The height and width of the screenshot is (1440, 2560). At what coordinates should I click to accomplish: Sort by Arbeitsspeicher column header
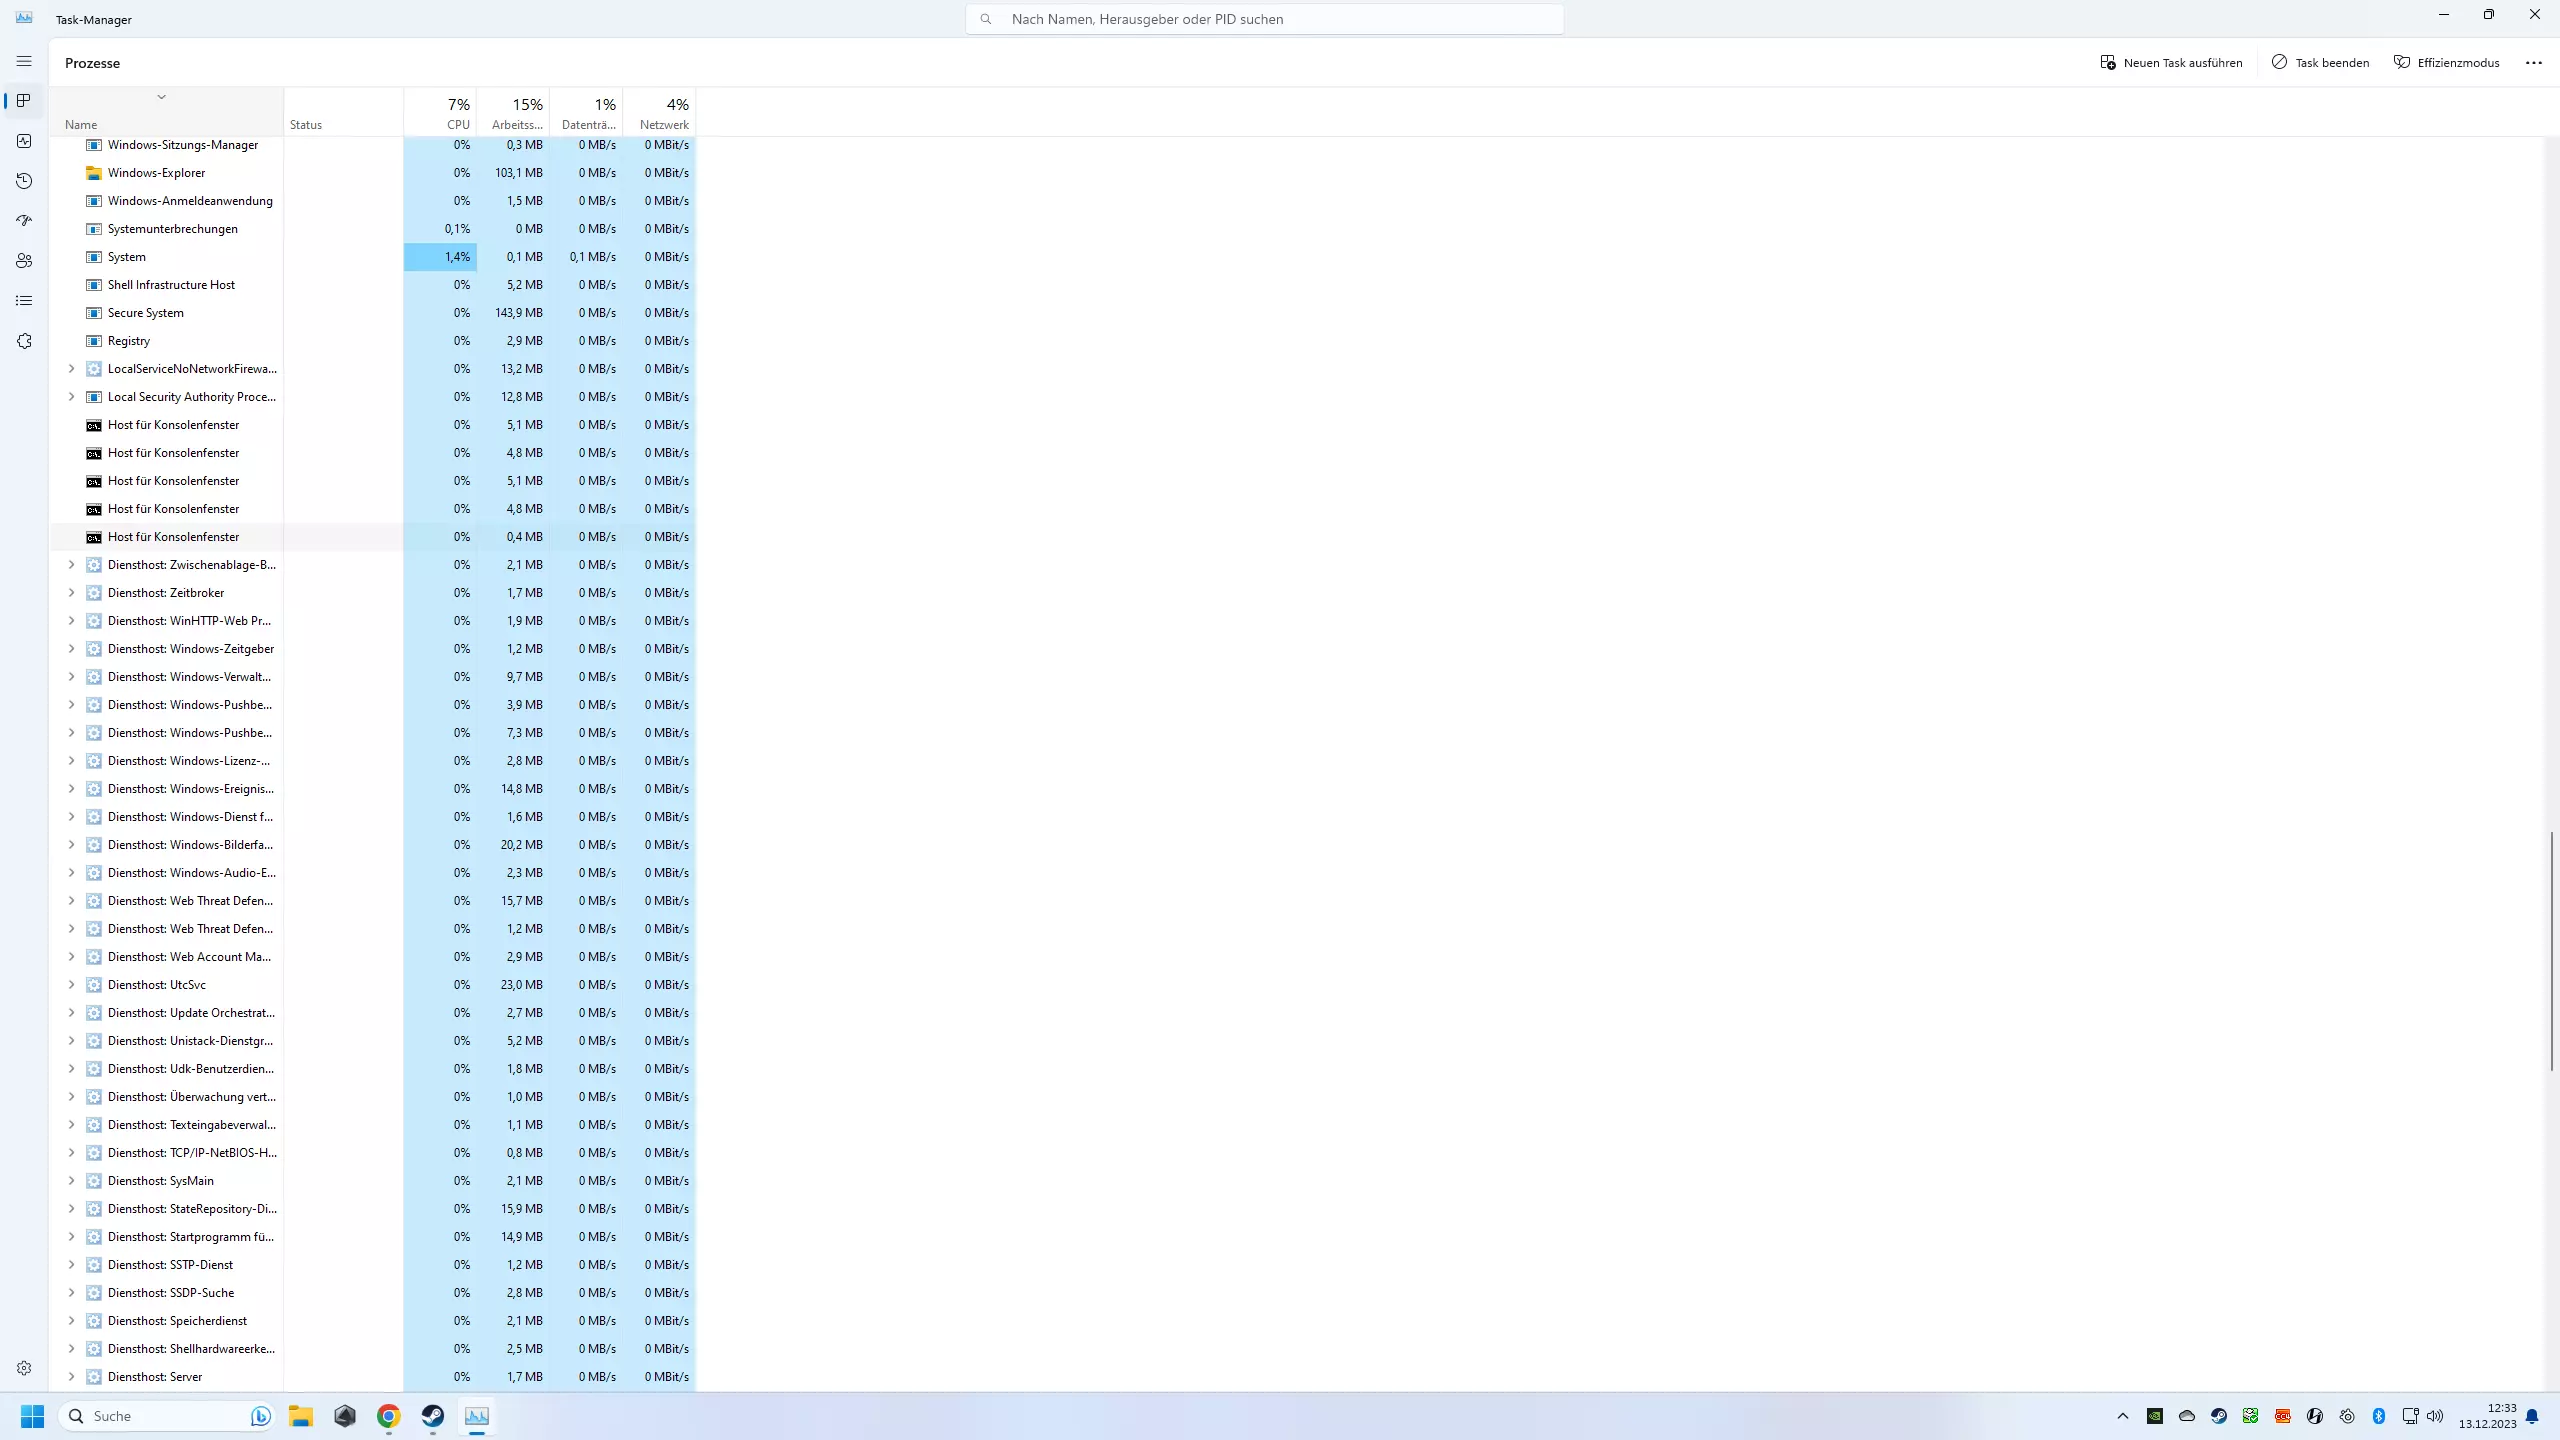coord(513,111)
